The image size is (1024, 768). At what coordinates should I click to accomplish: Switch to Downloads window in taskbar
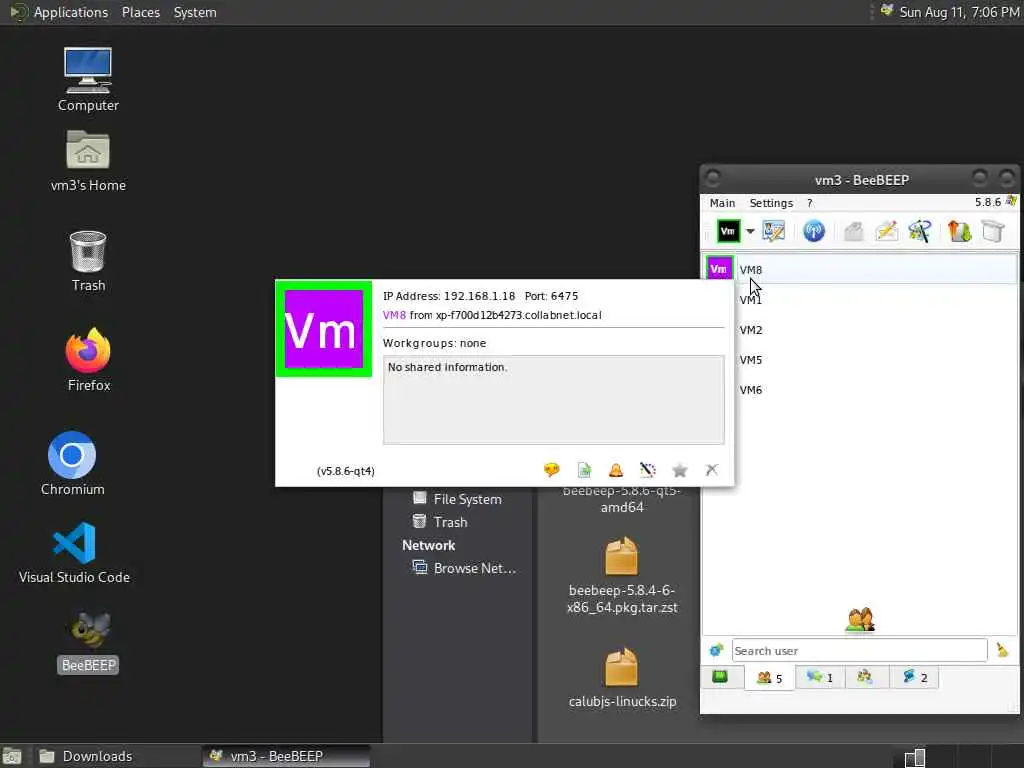coord(116,756)
